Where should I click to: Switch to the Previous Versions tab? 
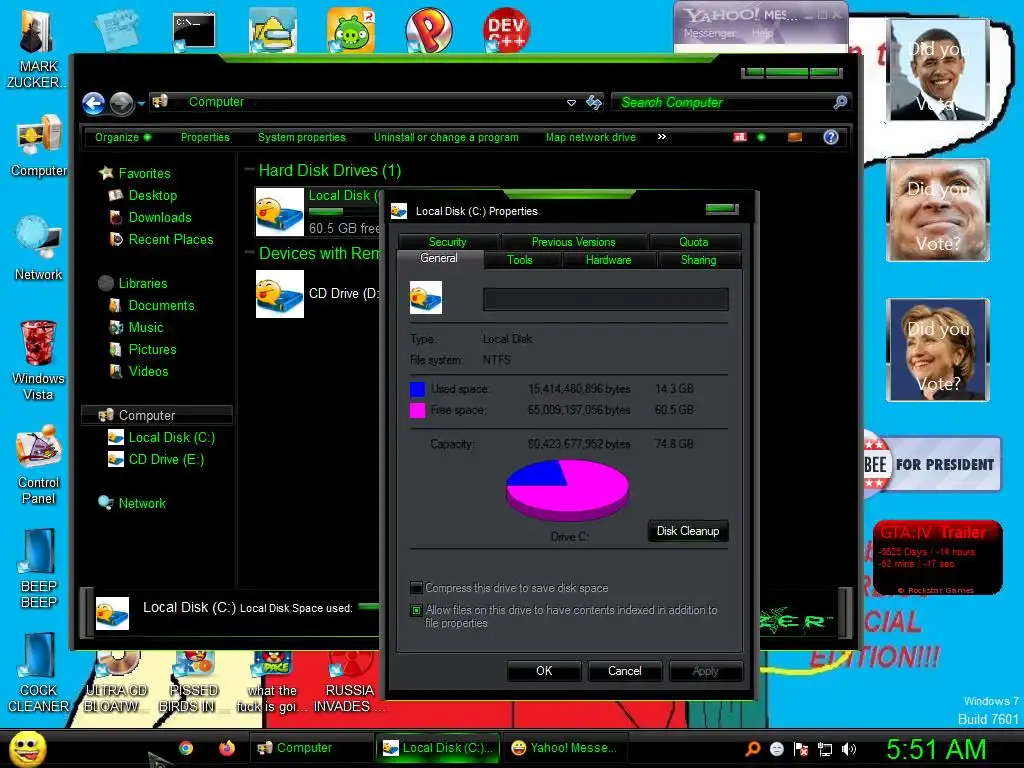coord(573,242)
